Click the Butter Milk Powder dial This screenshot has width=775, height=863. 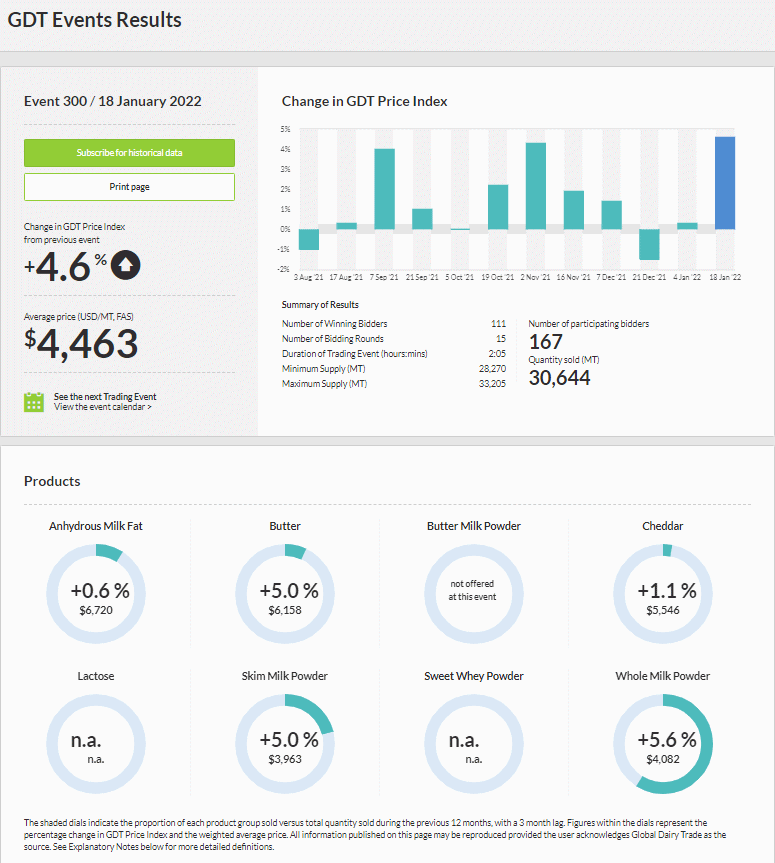click(473, 594)
